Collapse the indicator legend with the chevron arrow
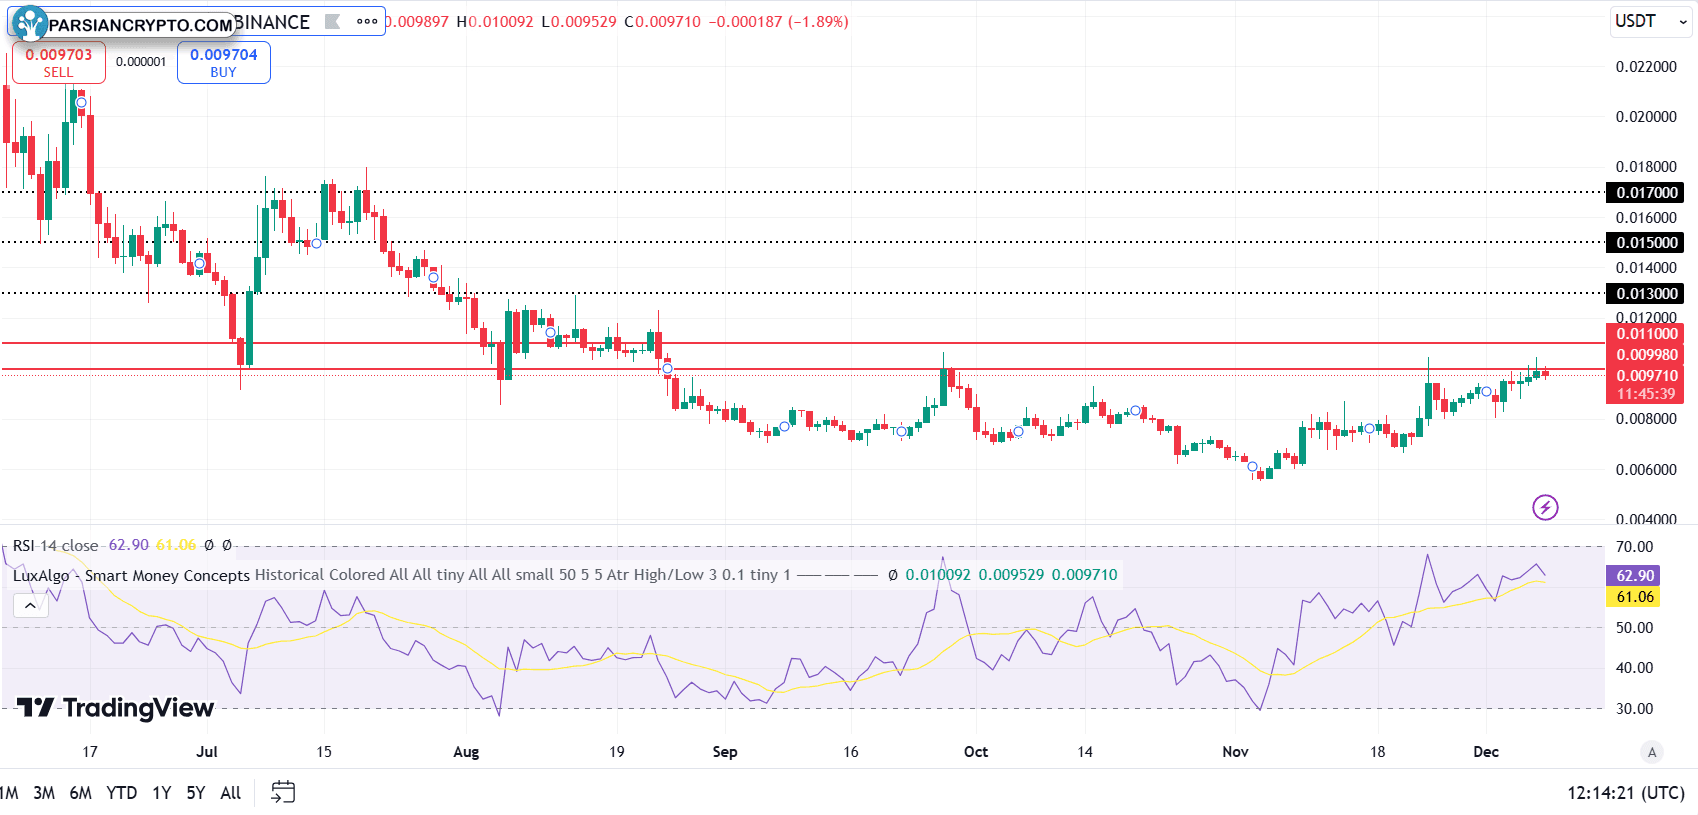 pos(30,605)
